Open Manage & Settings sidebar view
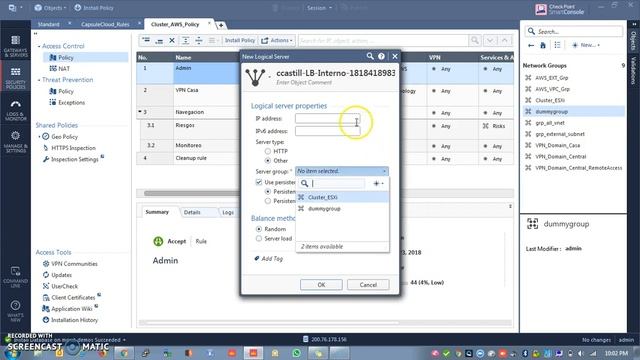Viewport: 640px width, 360px height. [x=16, y=142]
